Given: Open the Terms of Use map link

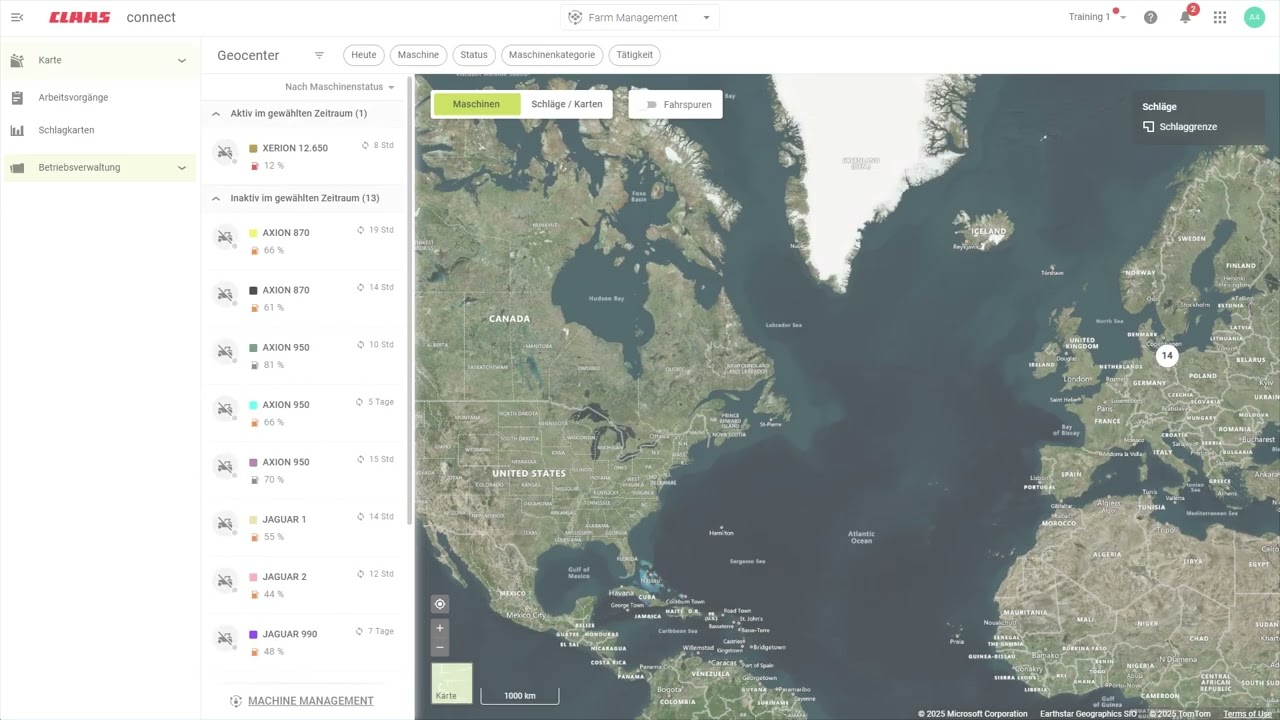Looking at the screenshot, I should (1247, 714).
